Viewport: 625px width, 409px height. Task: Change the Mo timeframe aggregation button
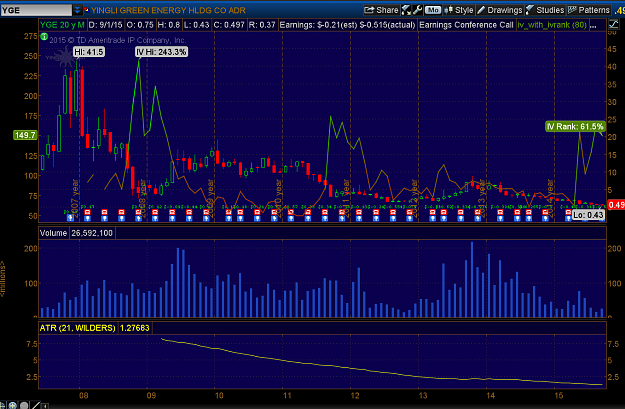pos(433,10)
